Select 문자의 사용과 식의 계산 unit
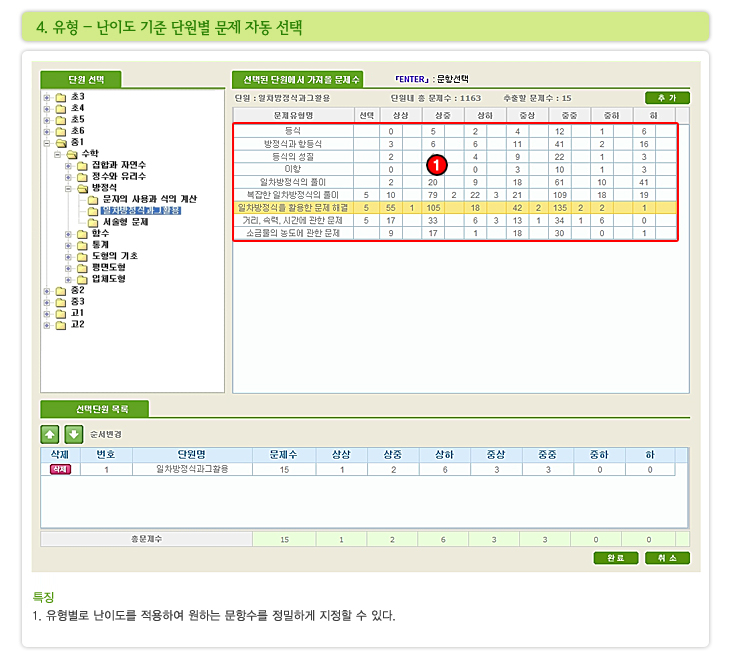 149,199
